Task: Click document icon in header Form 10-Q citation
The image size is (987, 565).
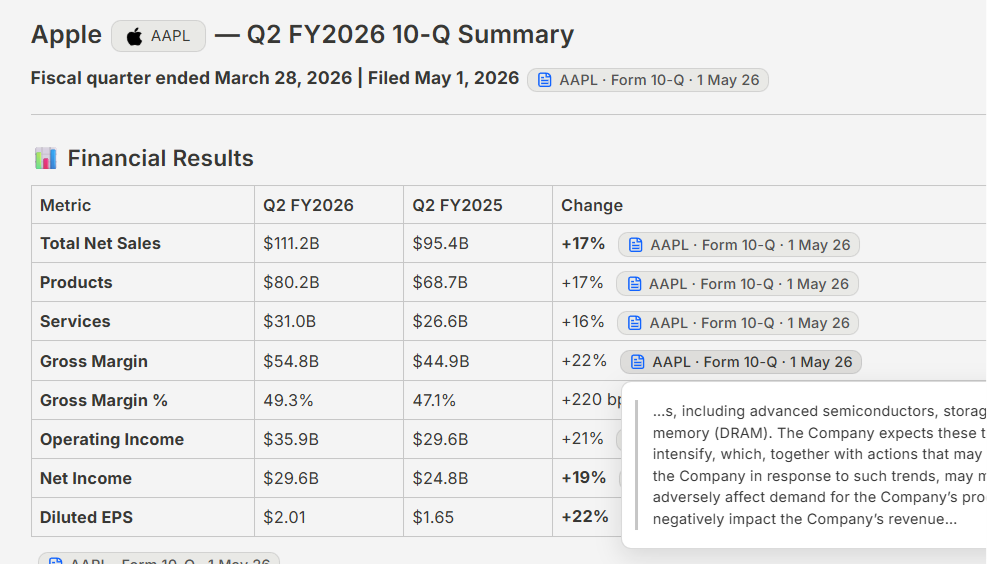Action: 544,80
